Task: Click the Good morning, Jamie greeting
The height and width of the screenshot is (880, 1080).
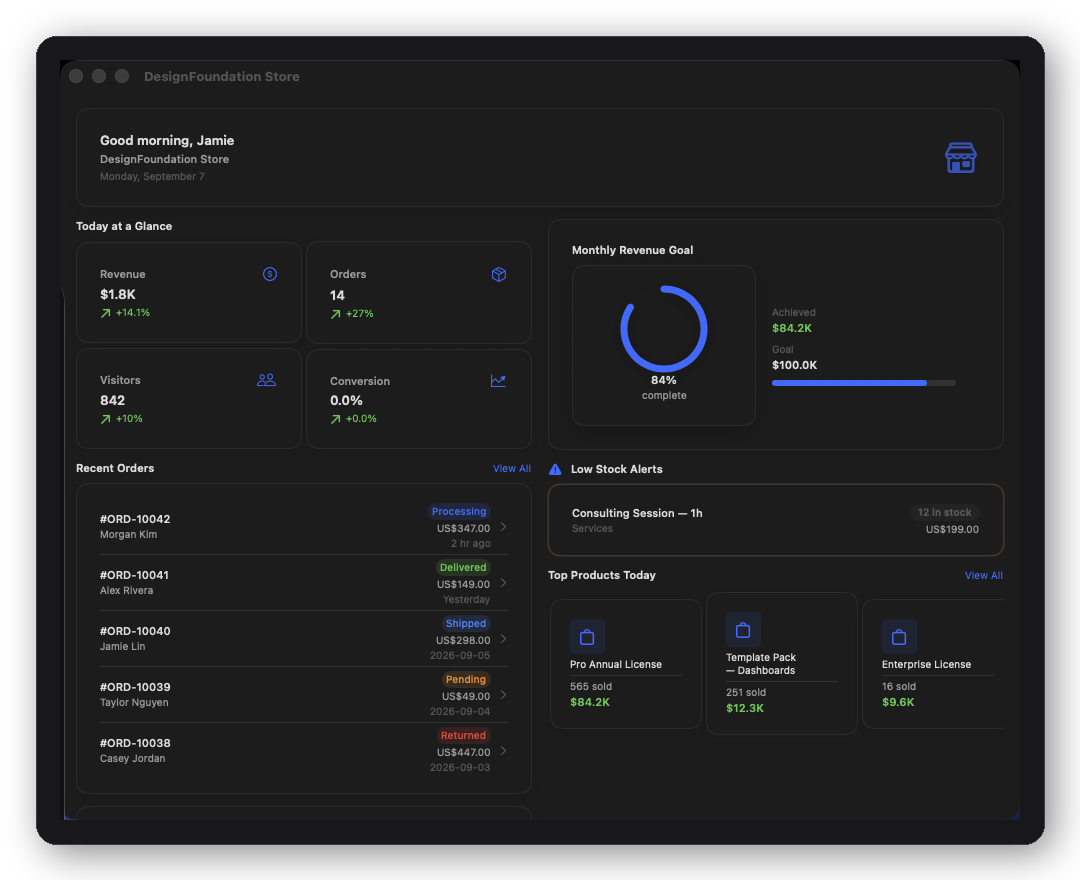Action: [x=167, y=140]
